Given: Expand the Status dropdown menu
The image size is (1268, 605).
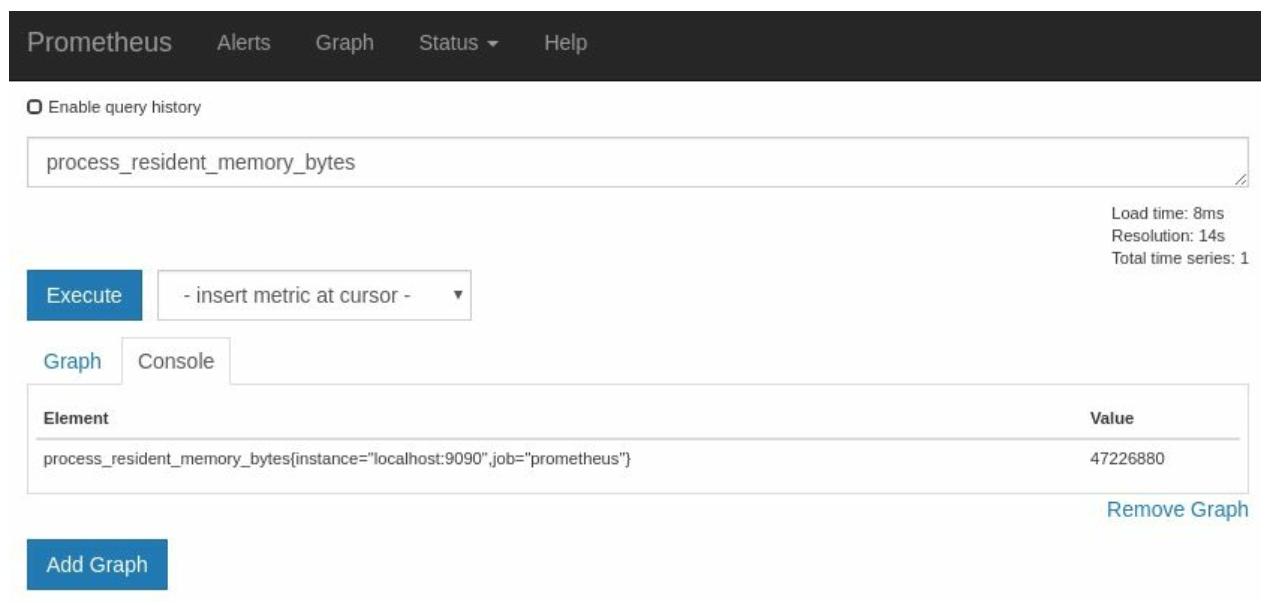Looking at the screenshot, I should (459, 43).
